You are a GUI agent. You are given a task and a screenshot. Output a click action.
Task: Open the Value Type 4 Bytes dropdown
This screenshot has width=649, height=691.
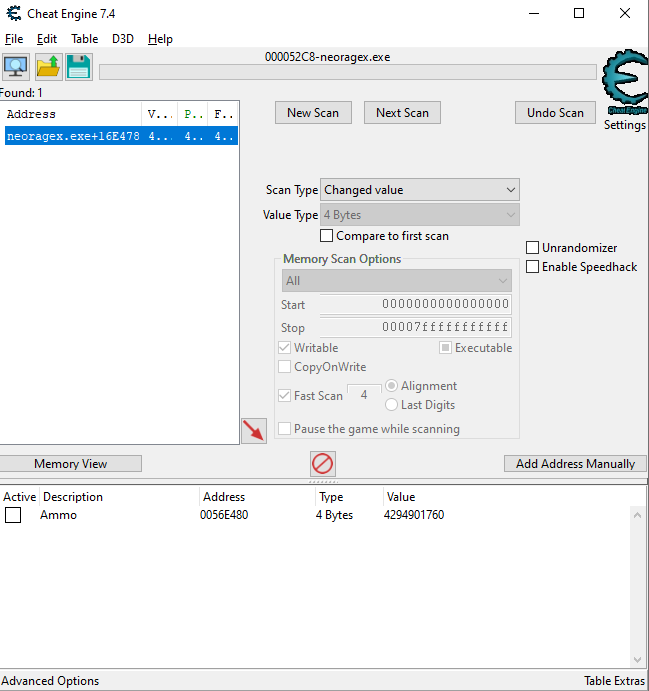point(420,215)
